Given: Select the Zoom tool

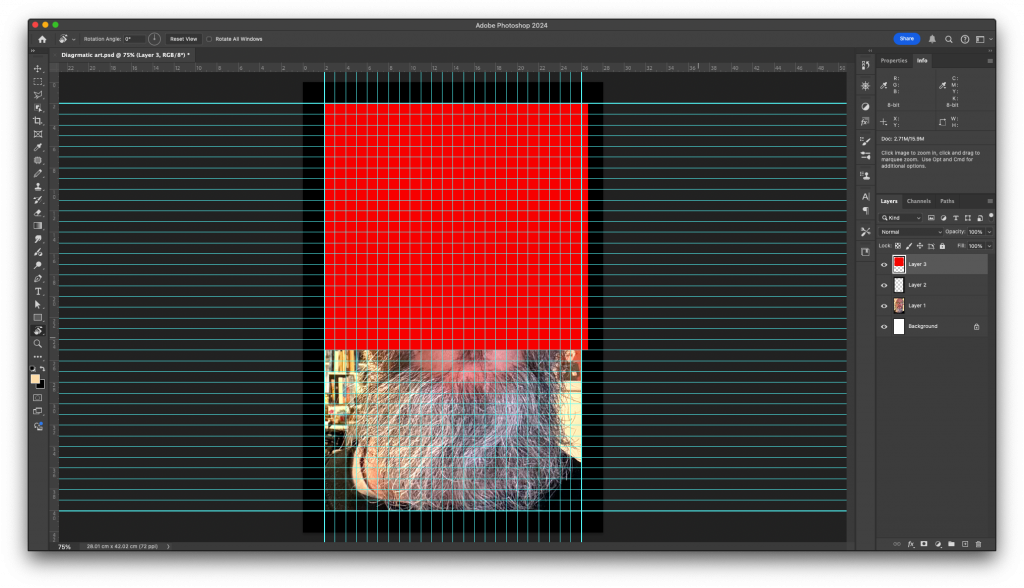Looking at the screenshot, I should coord(38,343).
